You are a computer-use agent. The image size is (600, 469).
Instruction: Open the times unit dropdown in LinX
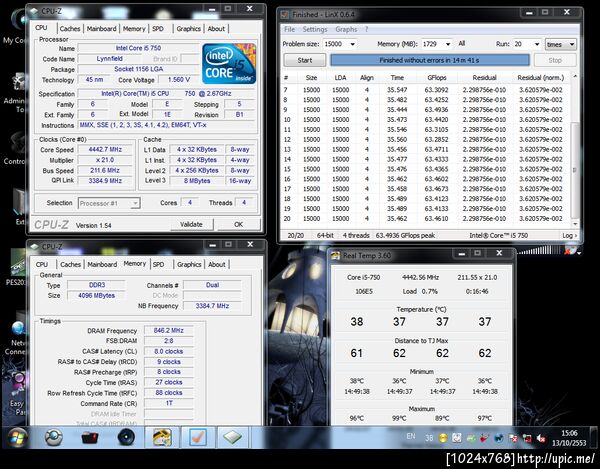click(x=561, y=44)
